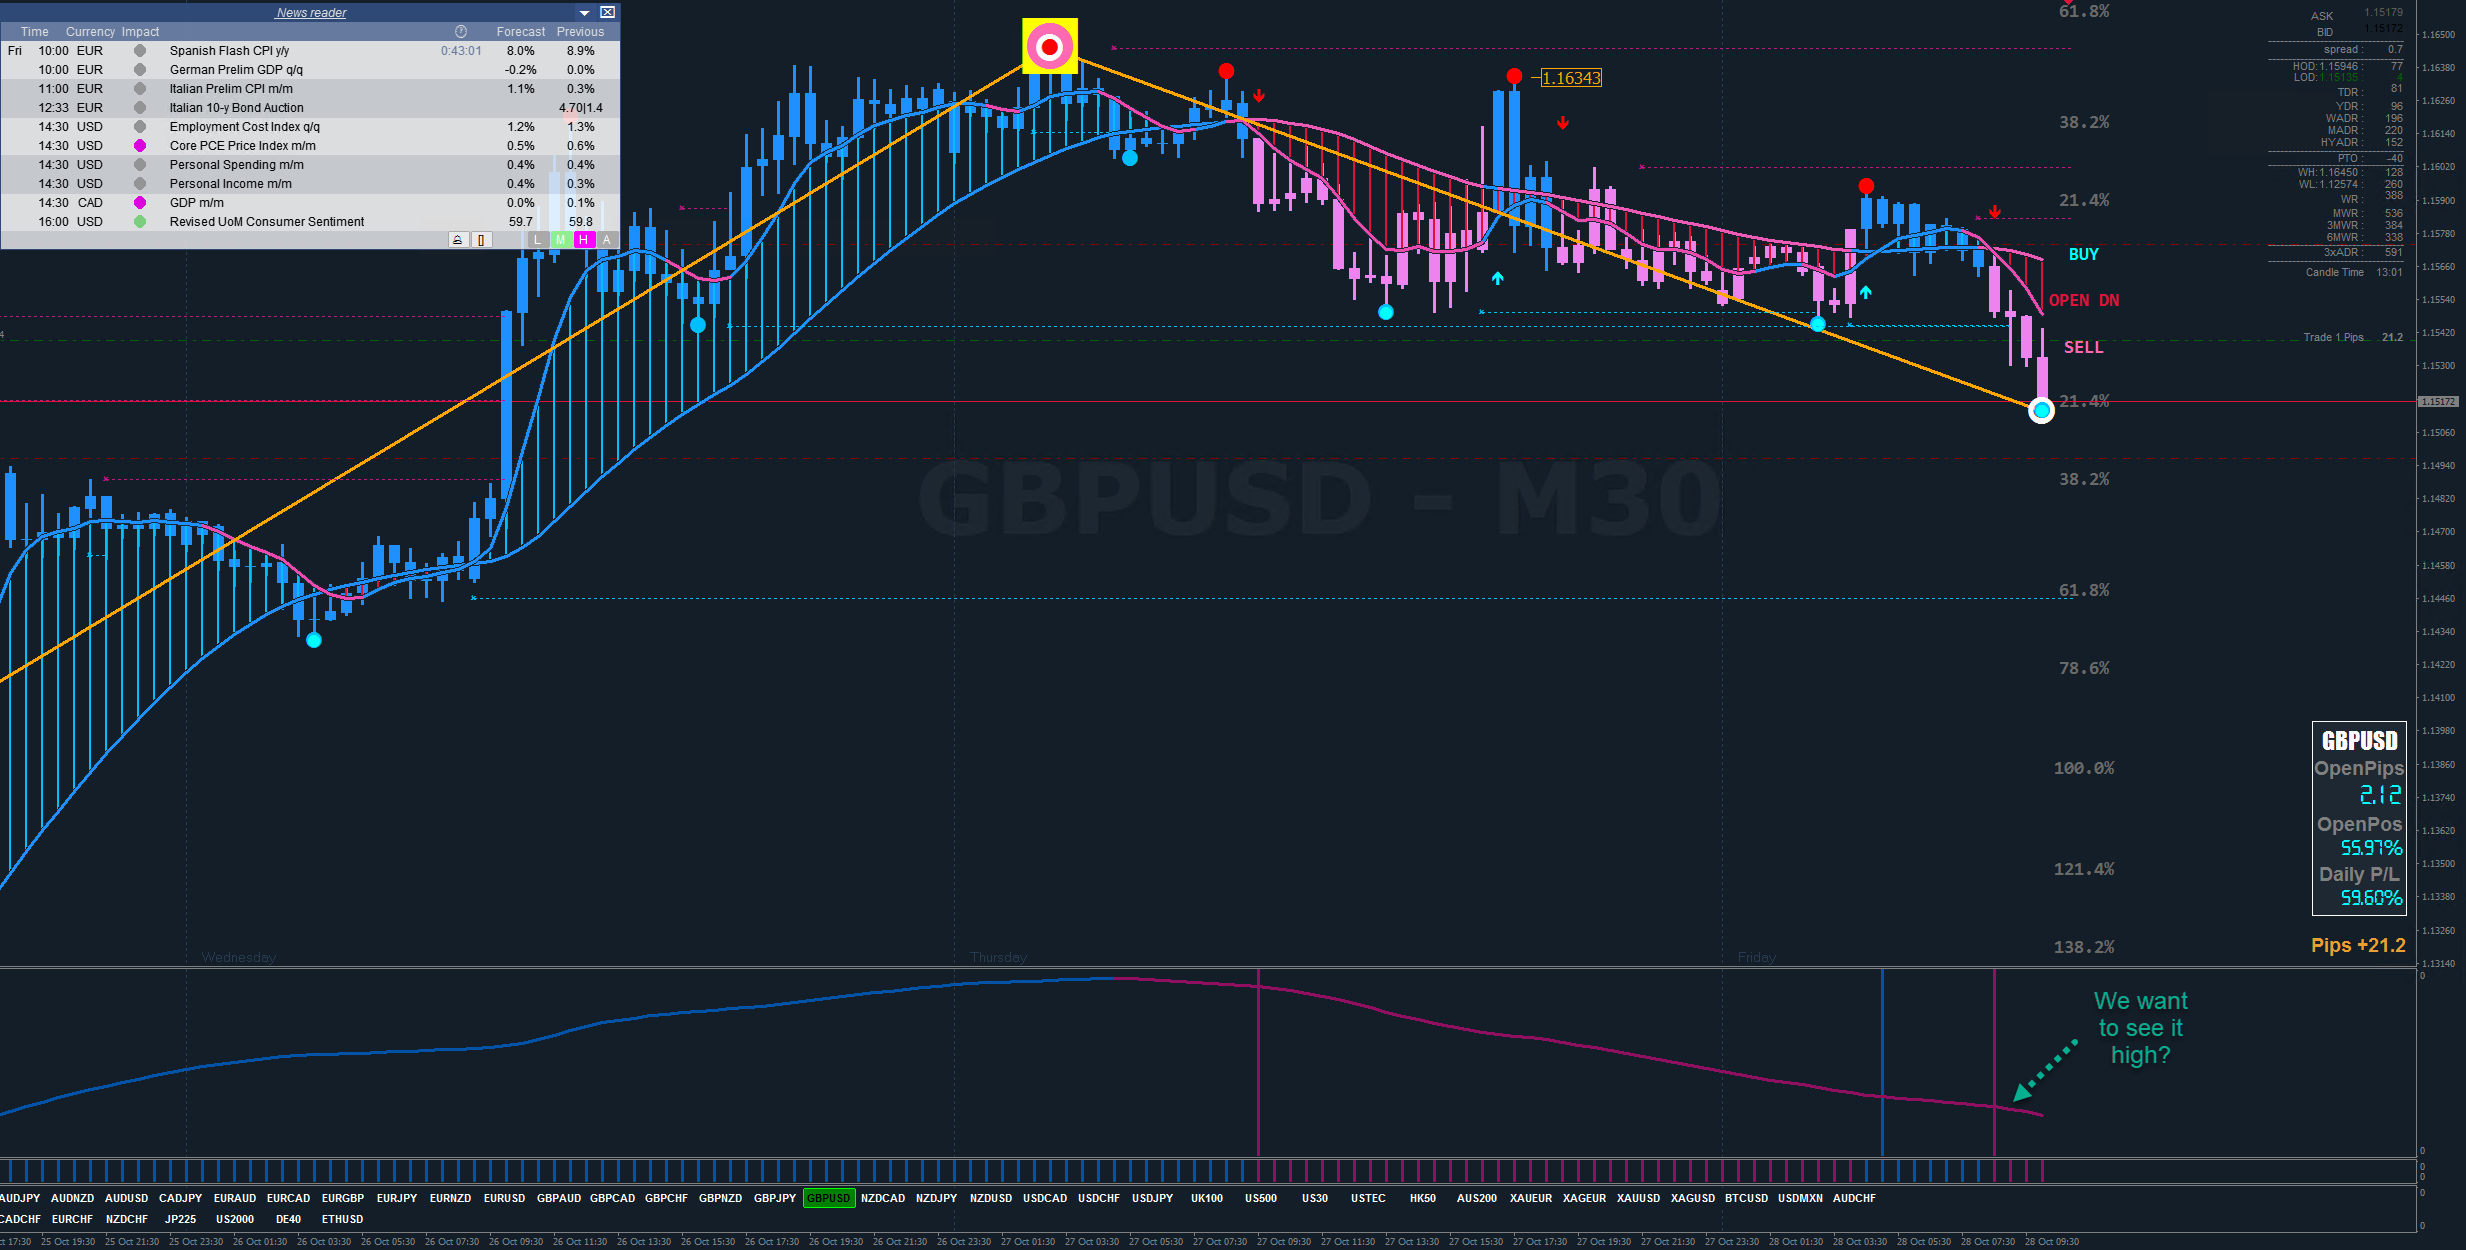Click green impact dot for UoM Consumer Sentiment

click(140, 222)
